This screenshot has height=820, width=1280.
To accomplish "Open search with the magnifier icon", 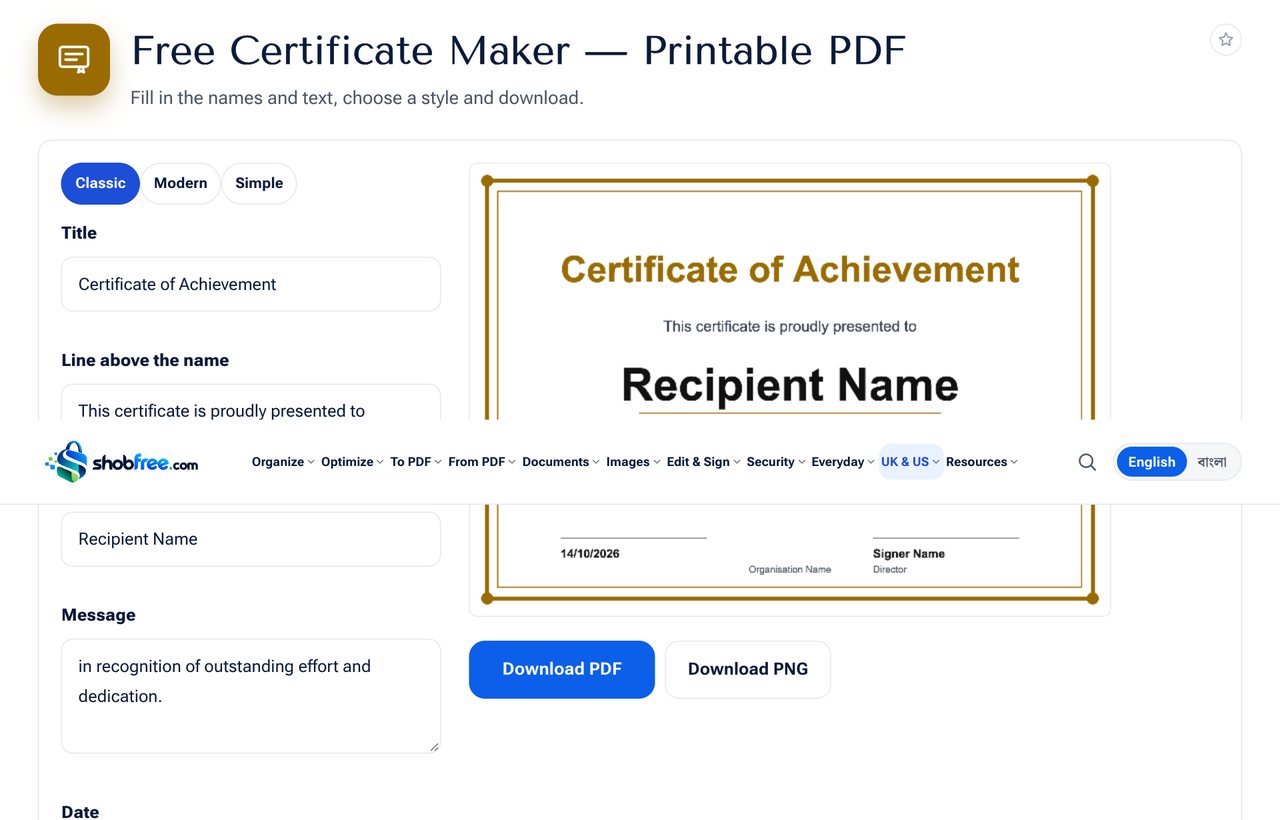I will tap(1087, 462).
